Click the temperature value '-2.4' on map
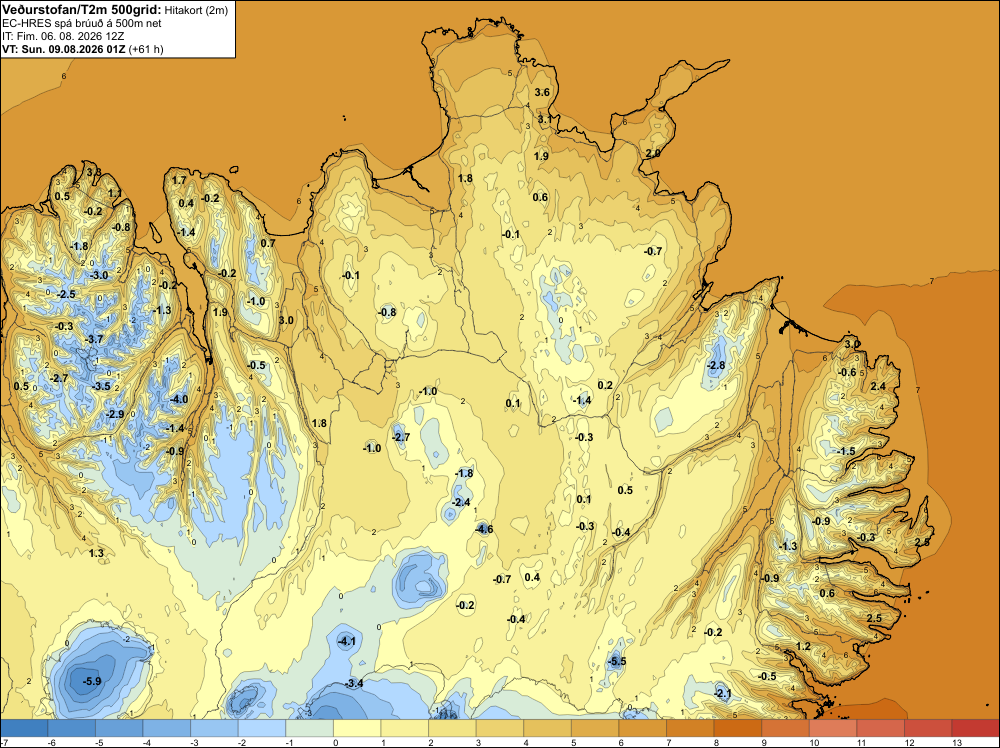The width and height of the screenshot is (1000, 748). [460, 502]
